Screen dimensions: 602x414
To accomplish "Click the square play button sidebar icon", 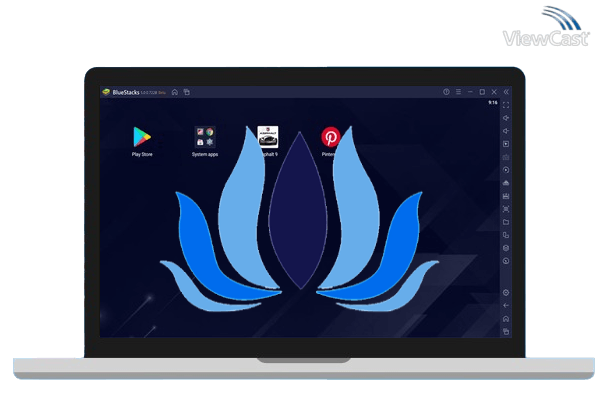I will [x=506, y=144].
